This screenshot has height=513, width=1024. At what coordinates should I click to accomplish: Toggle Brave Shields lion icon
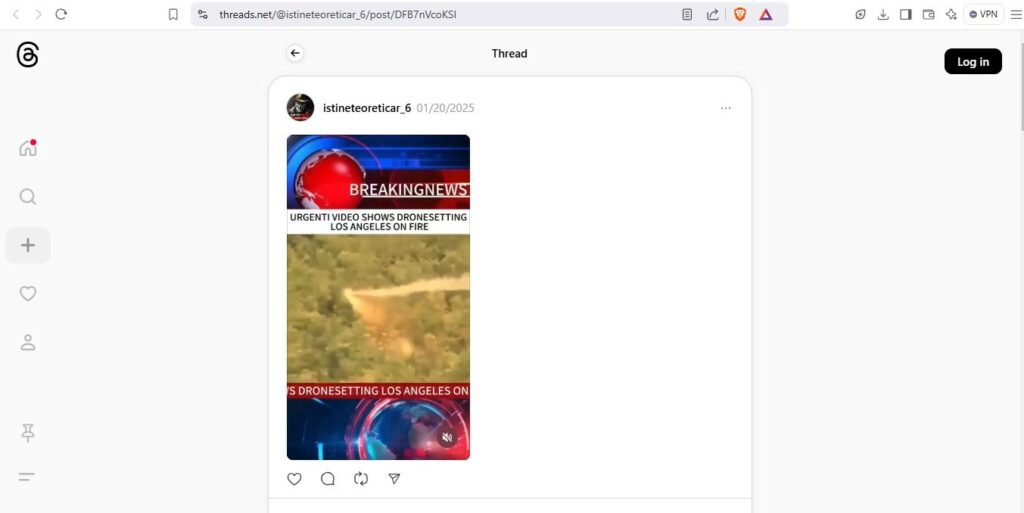point(740,14)
